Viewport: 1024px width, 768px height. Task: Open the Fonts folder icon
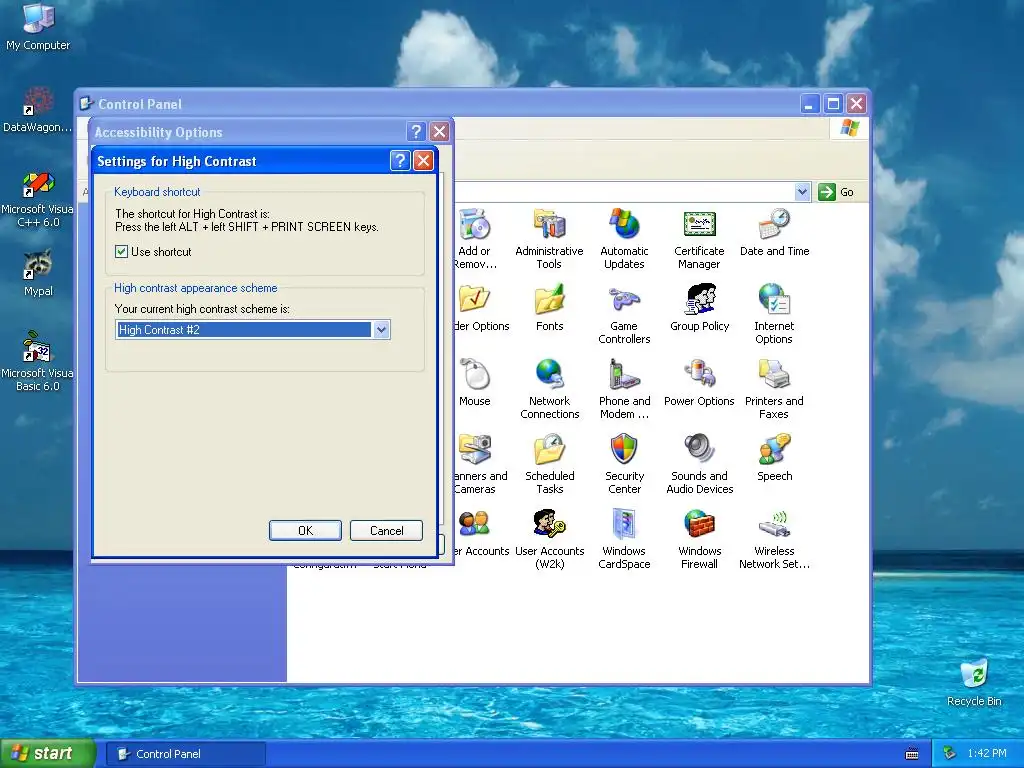pos(549,308)
